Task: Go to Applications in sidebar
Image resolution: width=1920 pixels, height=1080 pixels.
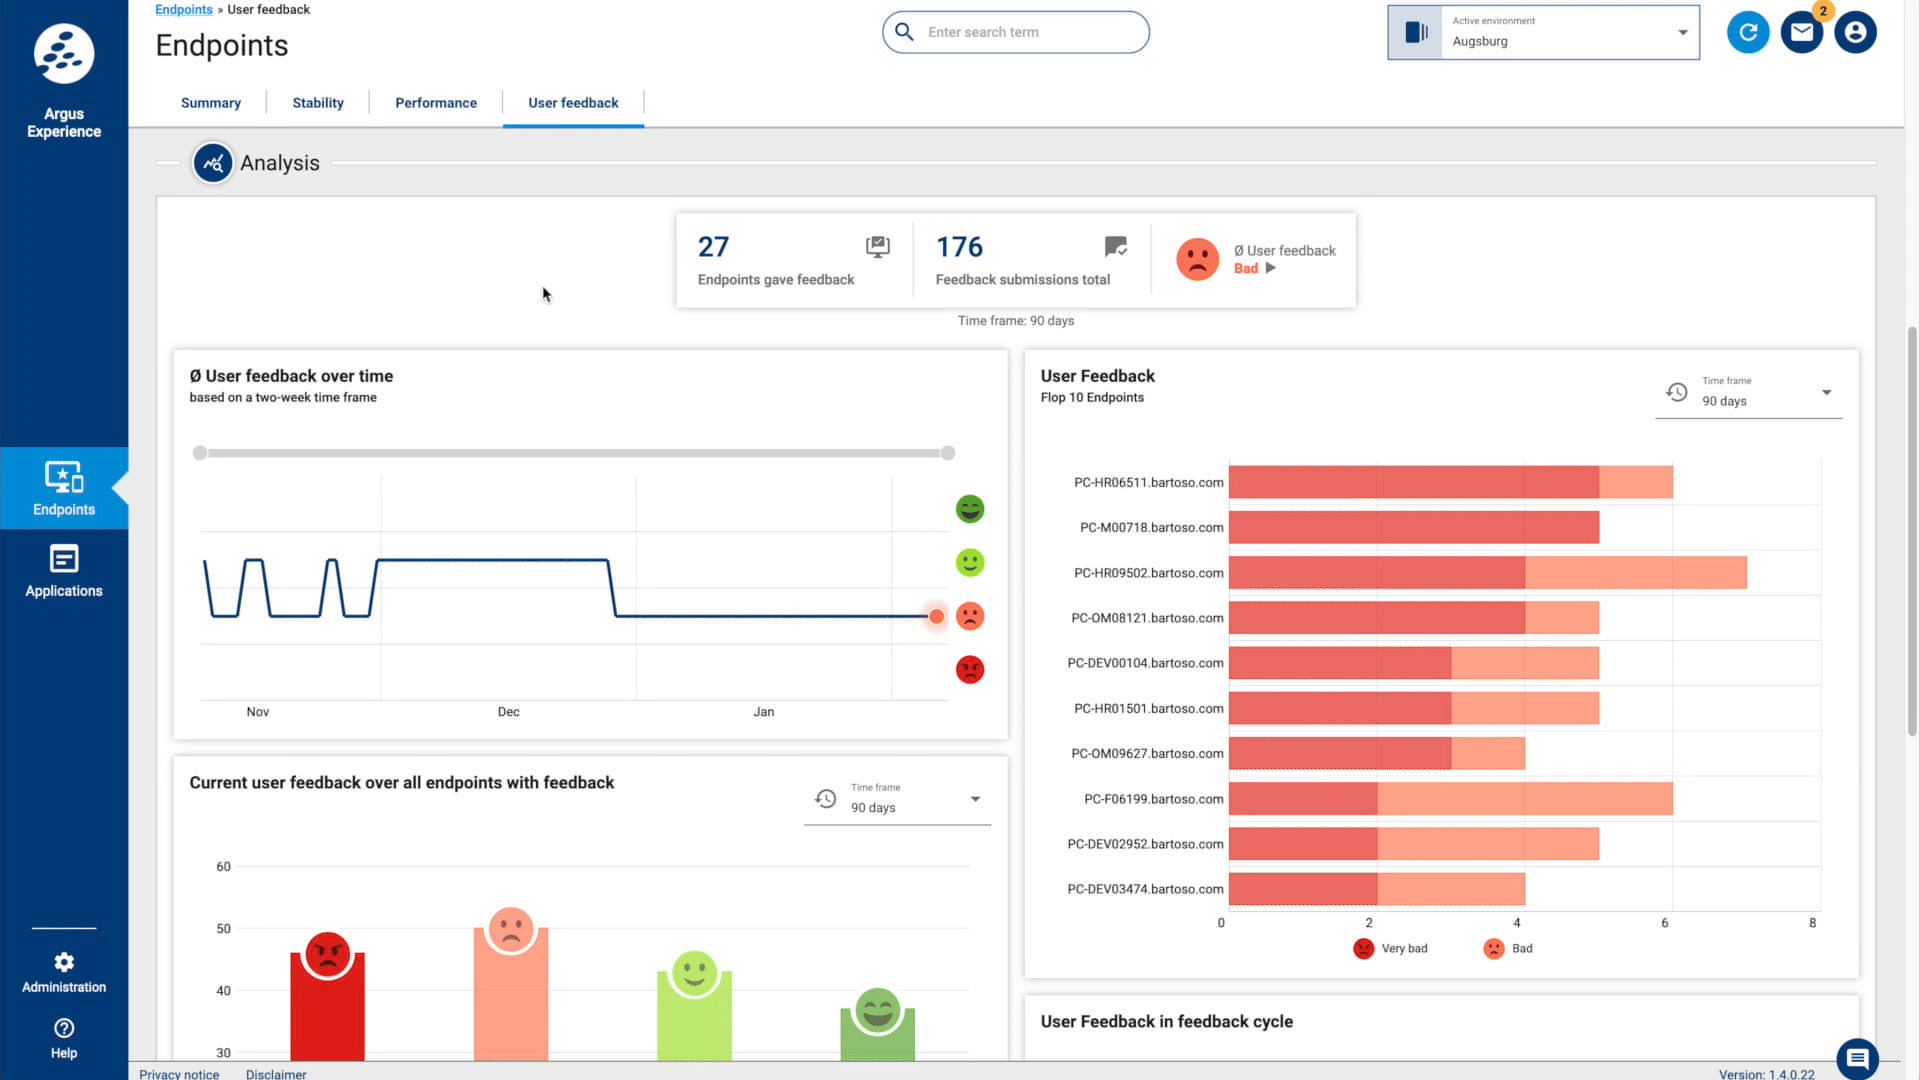Action: 64,570
